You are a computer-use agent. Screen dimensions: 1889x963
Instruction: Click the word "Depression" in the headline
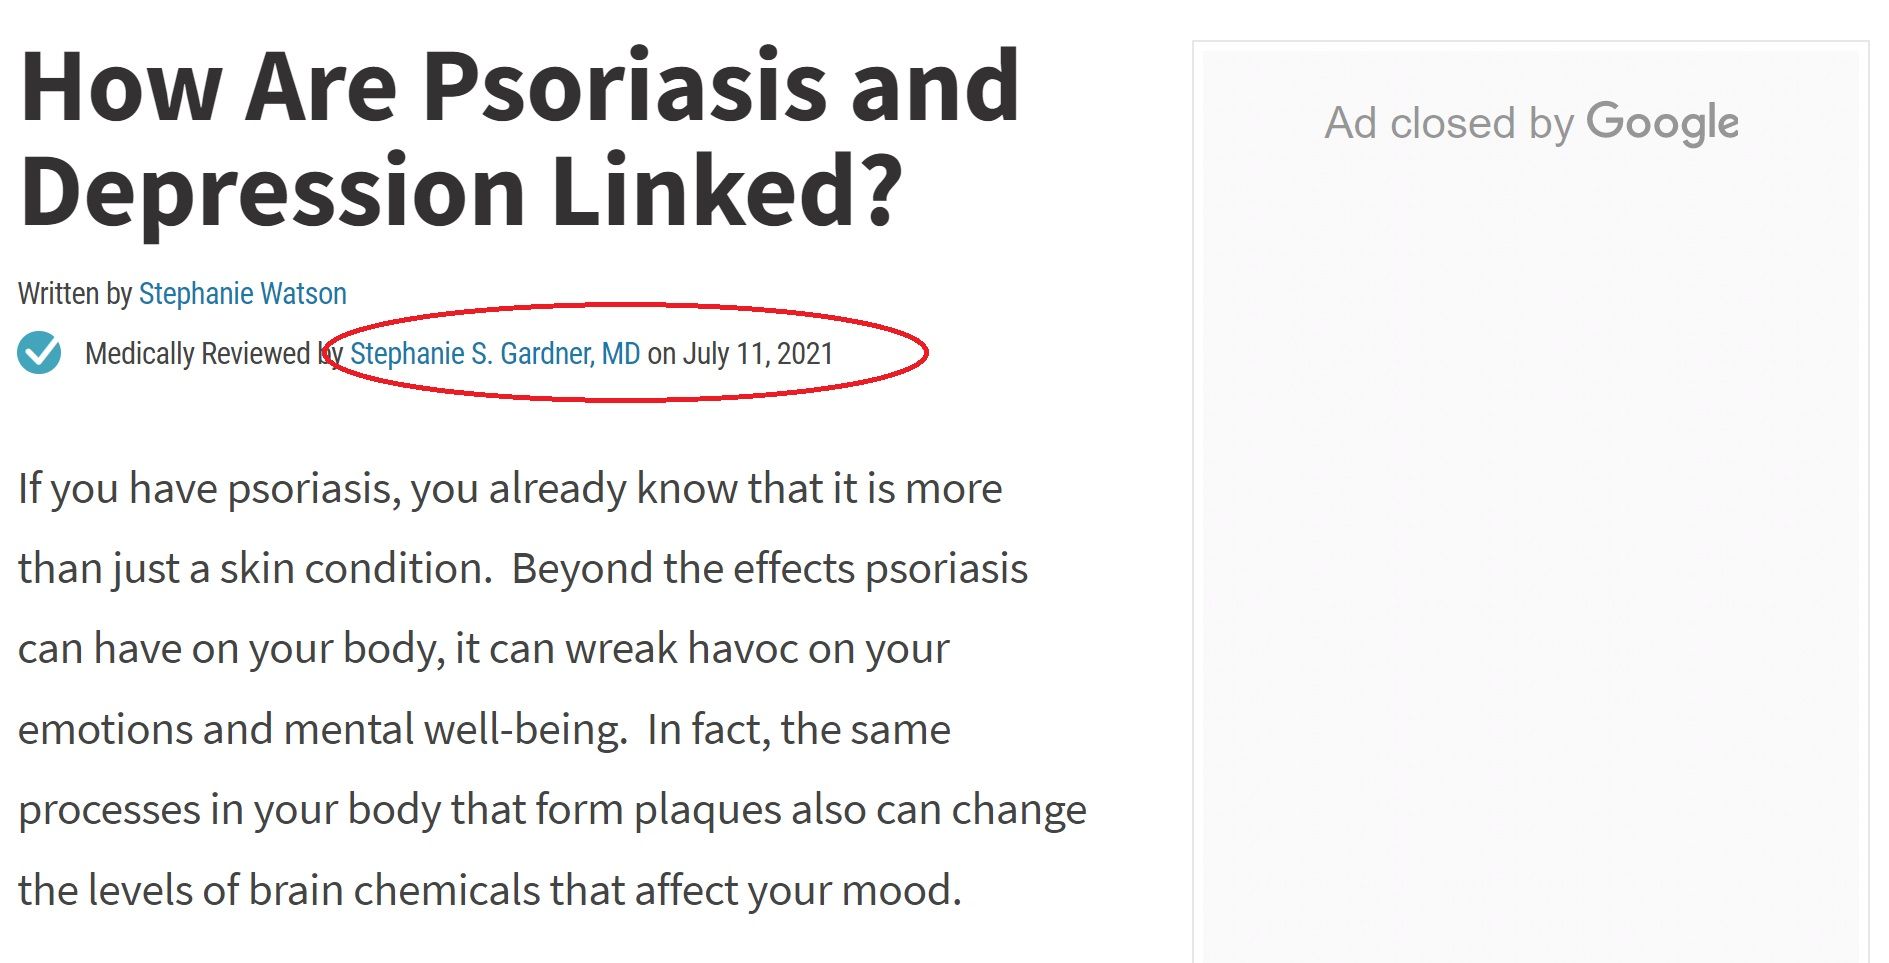[x=272, y=190]
